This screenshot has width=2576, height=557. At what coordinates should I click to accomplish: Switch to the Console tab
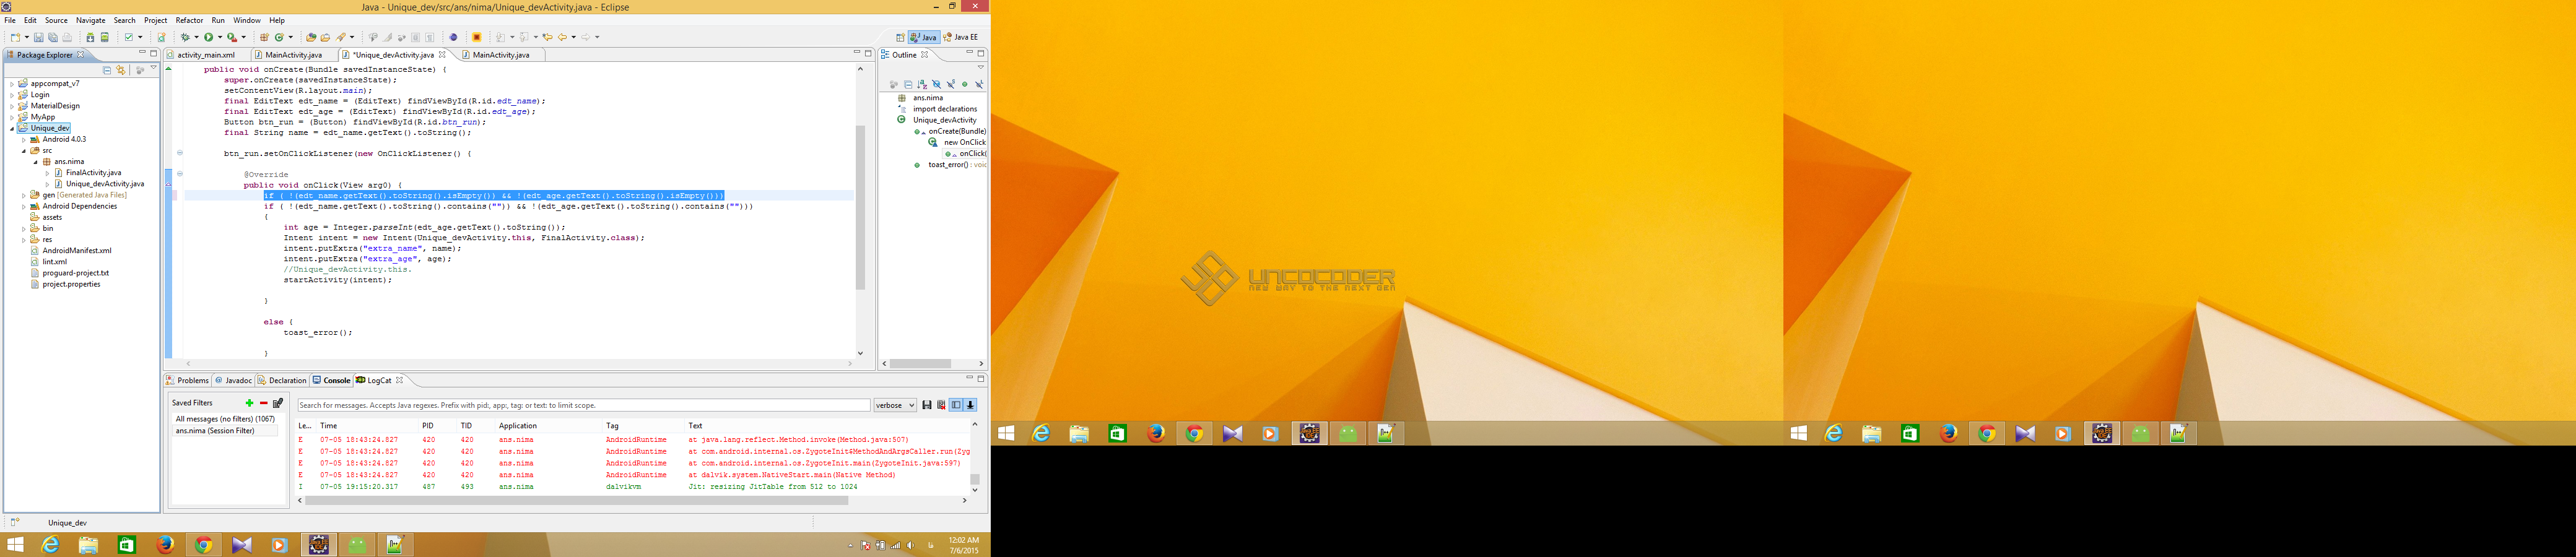331,380
